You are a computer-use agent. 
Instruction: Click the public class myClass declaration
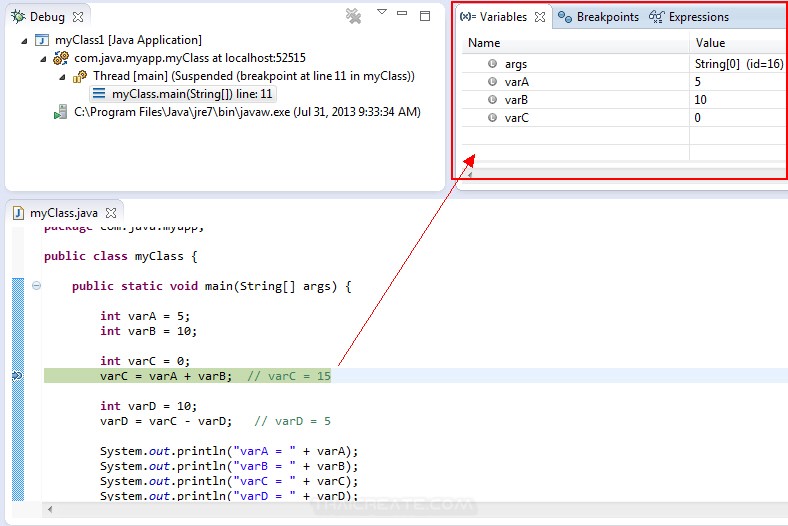[121, 256]
